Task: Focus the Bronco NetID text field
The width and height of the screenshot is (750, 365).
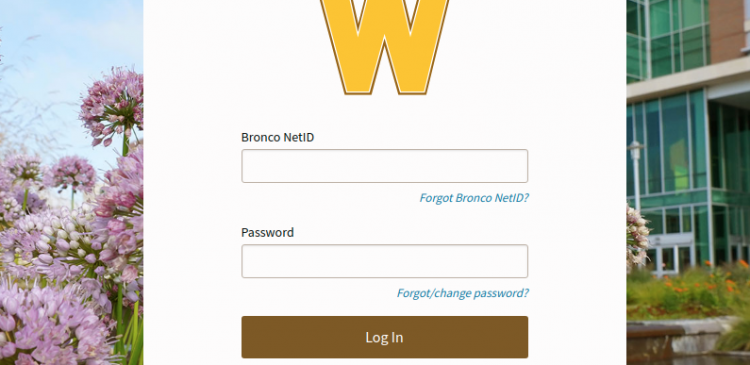Action: pyautogui.click(x=385, y=166)
